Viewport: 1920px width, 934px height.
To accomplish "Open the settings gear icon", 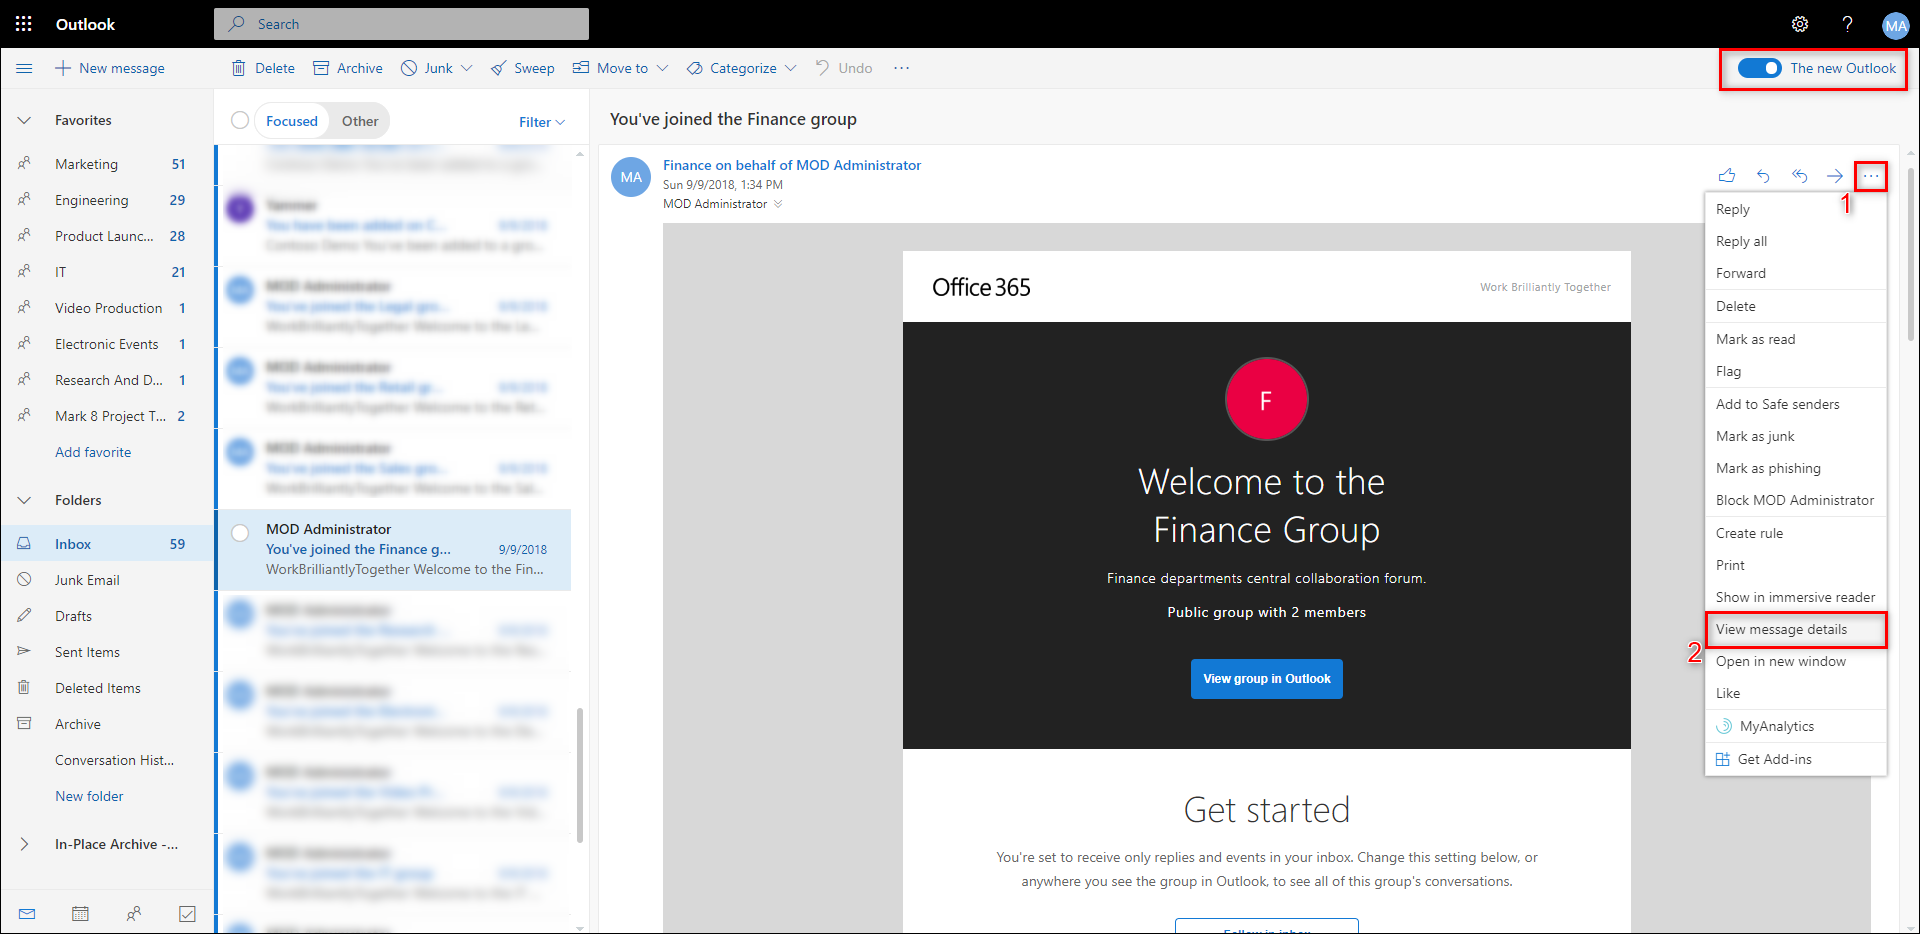I will pyautogui.click(x=1800, y=24).
